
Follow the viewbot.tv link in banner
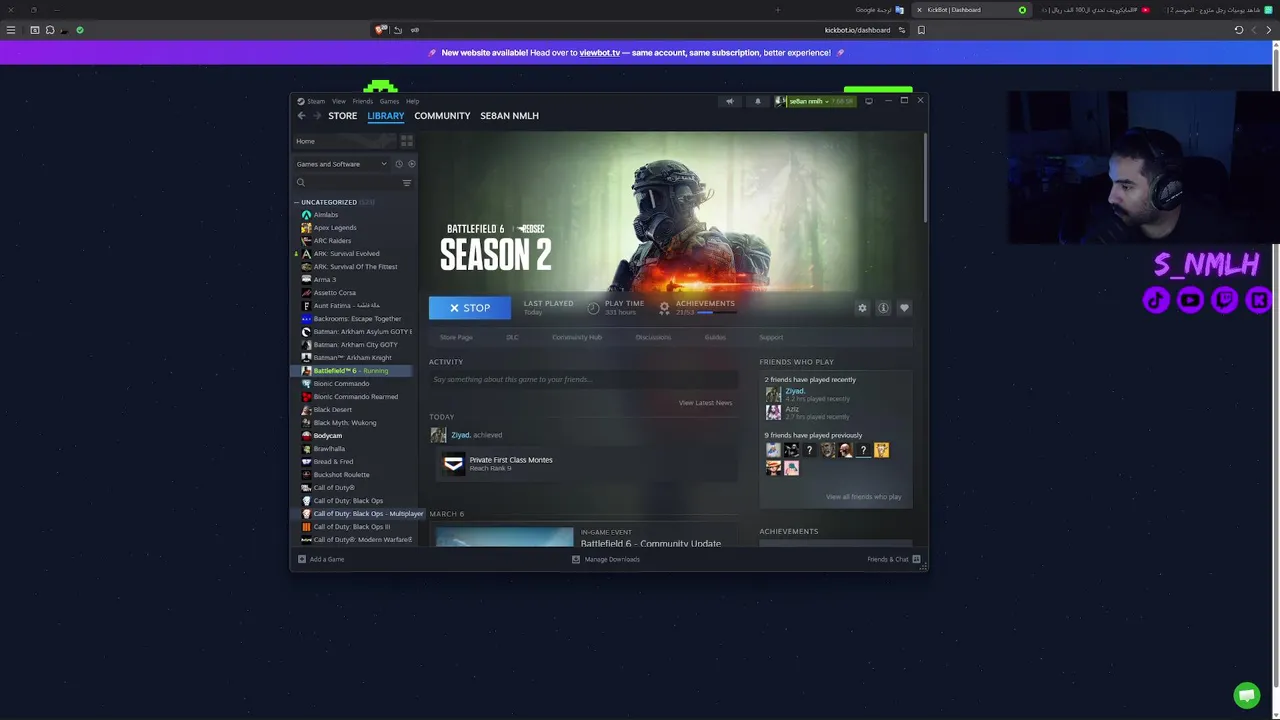click(x=600, y=53)
